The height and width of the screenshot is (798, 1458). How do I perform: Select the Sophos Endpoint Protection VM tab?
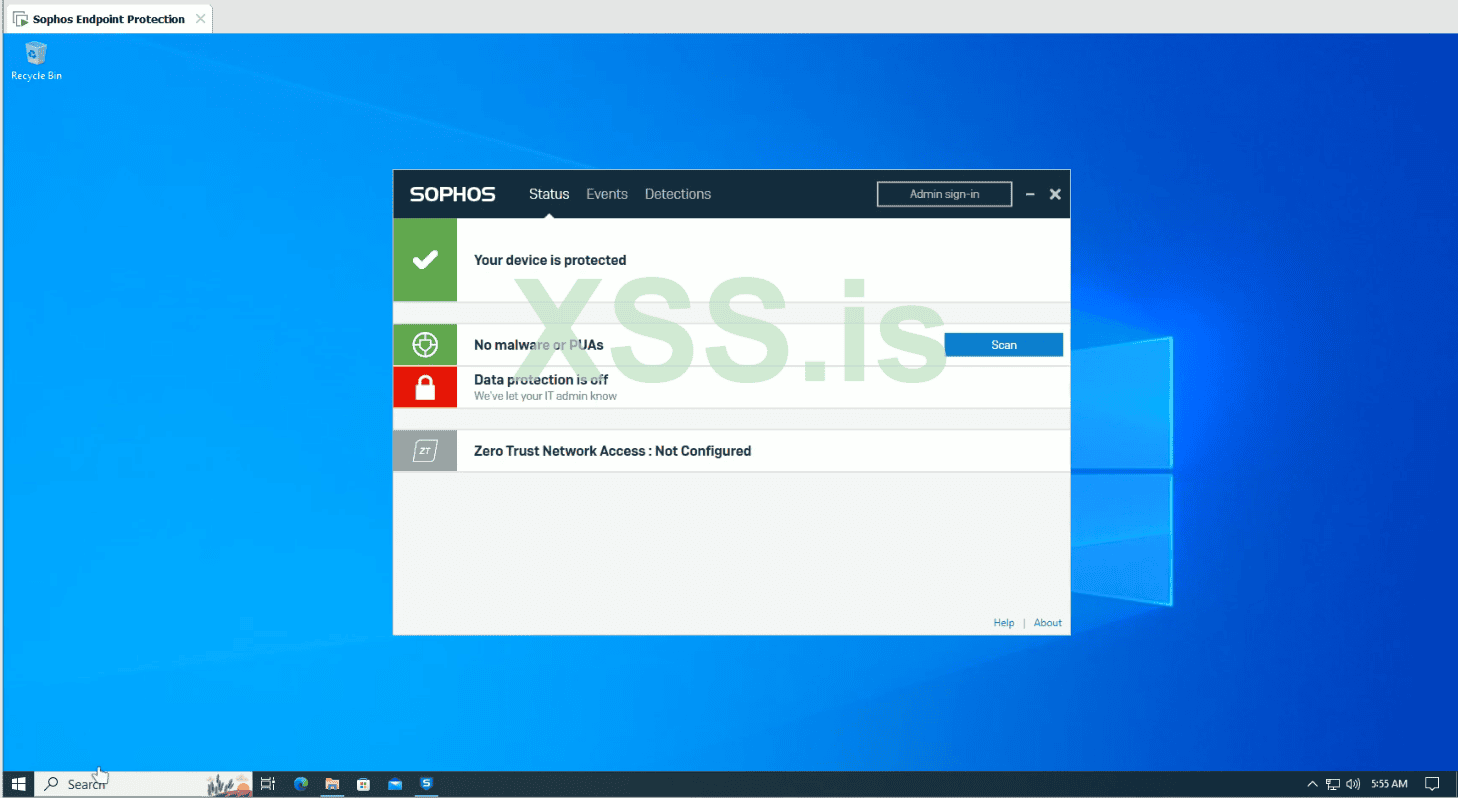coord(108,19)
